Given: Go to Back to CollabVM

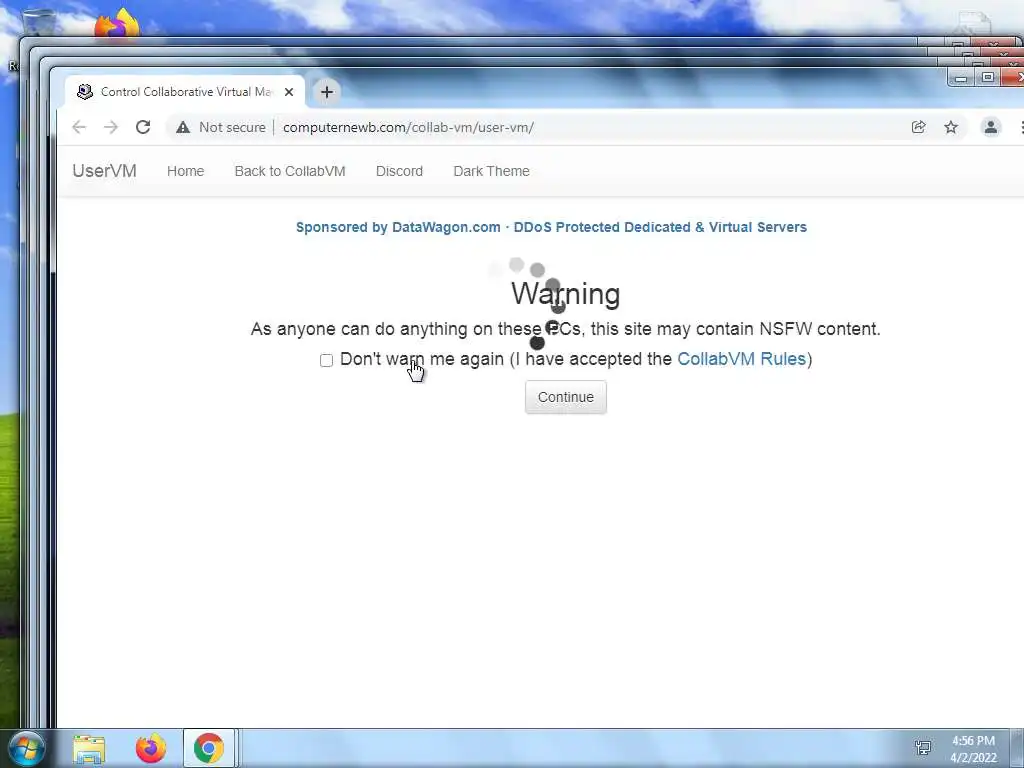Looking at the screenshot, I should [x=290, y=171].
